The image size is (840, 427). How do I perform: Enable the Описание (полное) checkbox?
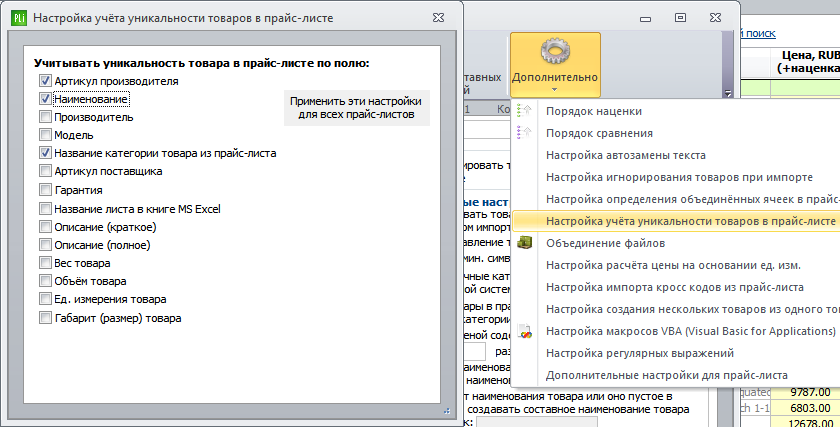pos(45,245)
